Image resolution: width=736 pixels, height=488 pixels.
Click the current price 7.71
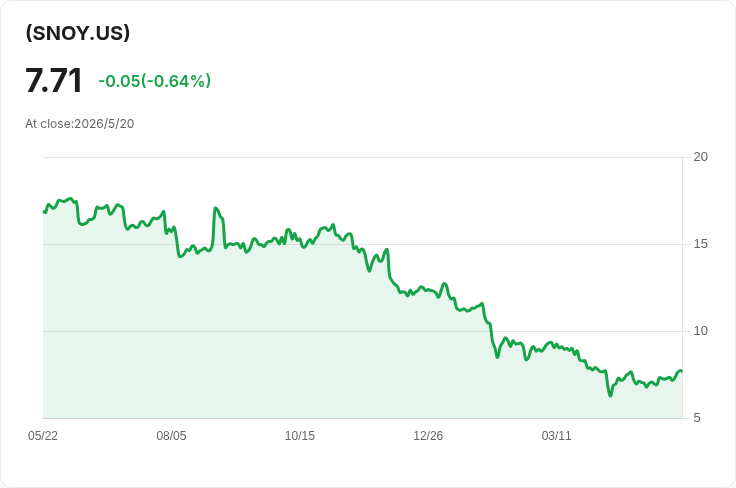(54, 81)
